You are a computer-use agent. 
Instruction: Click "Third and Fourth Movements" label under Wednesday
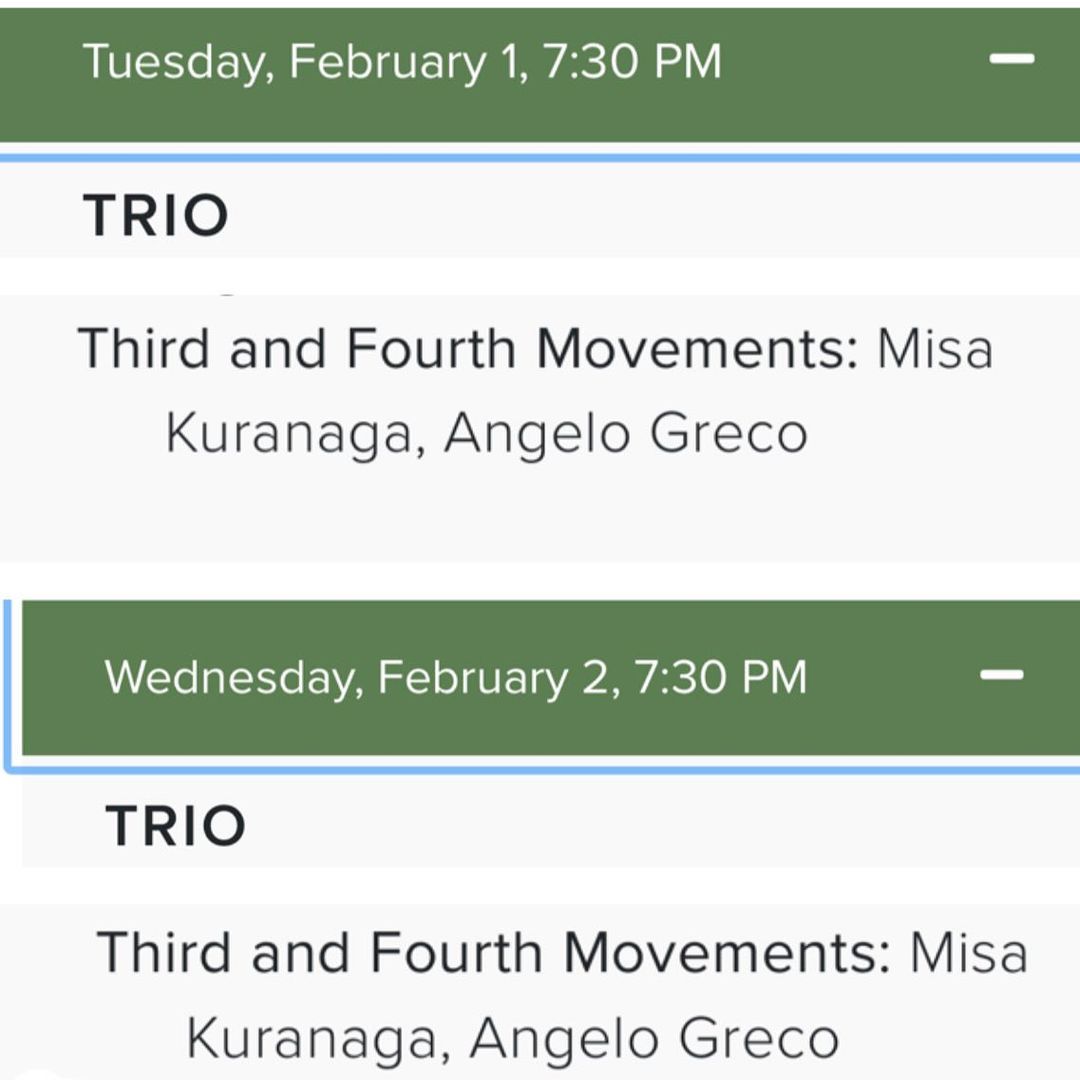tap(493, 952)
